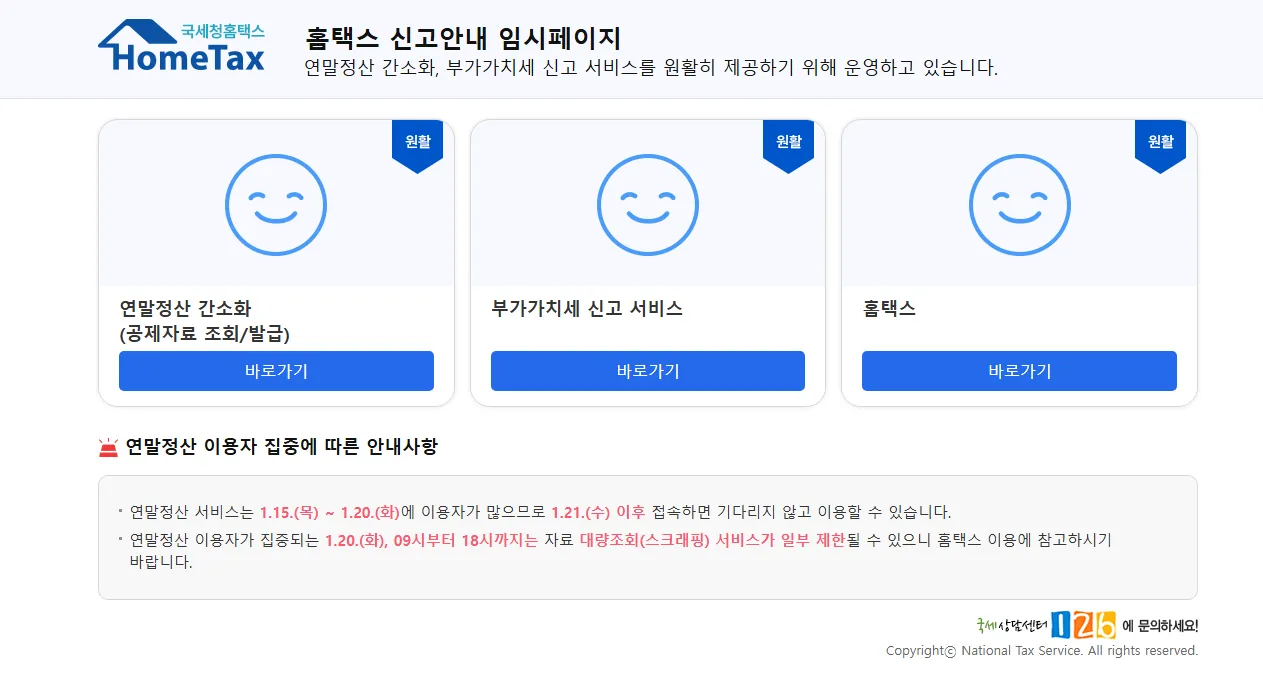Select the smiley icon on 홈택스 card
This screenshot has height=696, width=1263.
pos(1019,205)
